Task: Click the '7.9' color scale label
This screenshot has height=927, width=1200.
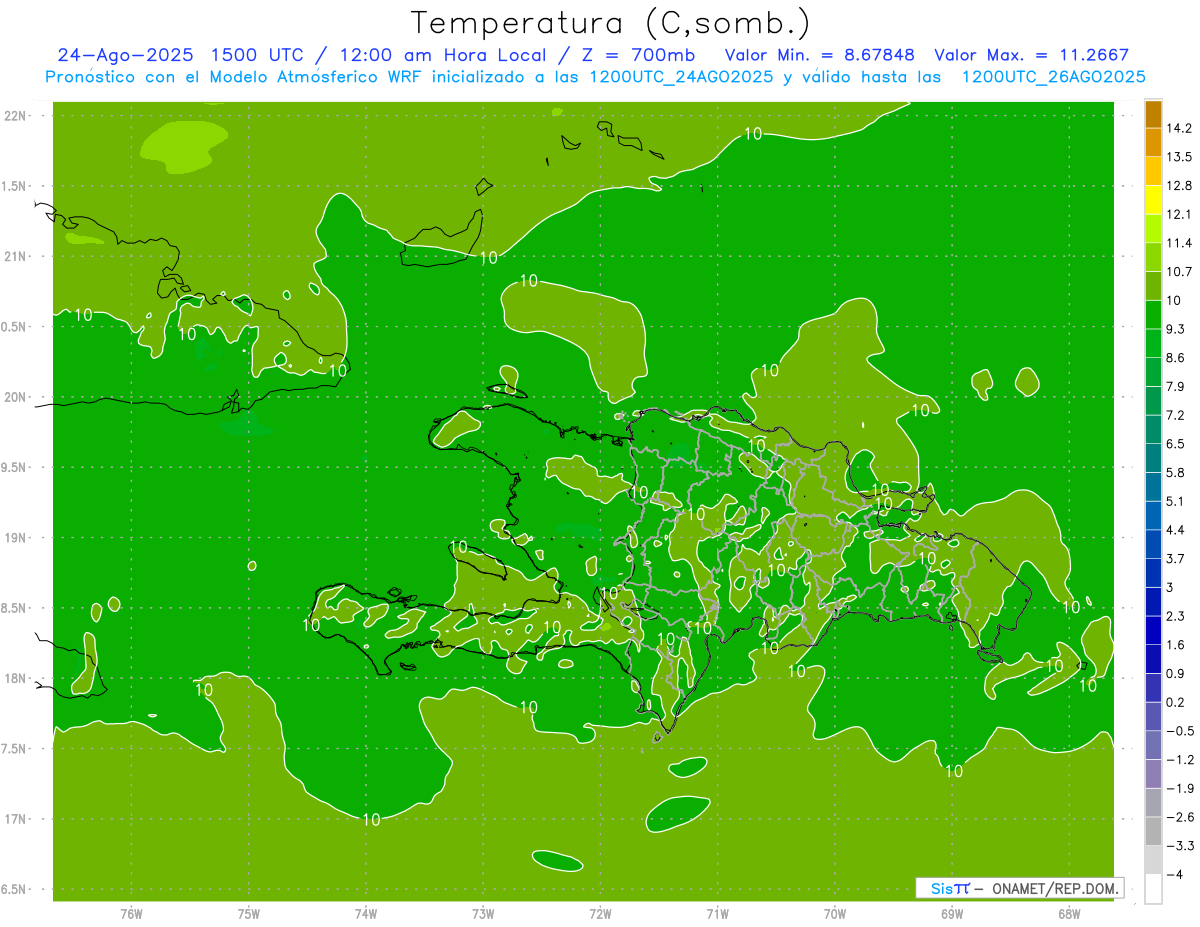Action: (1176, 386)
